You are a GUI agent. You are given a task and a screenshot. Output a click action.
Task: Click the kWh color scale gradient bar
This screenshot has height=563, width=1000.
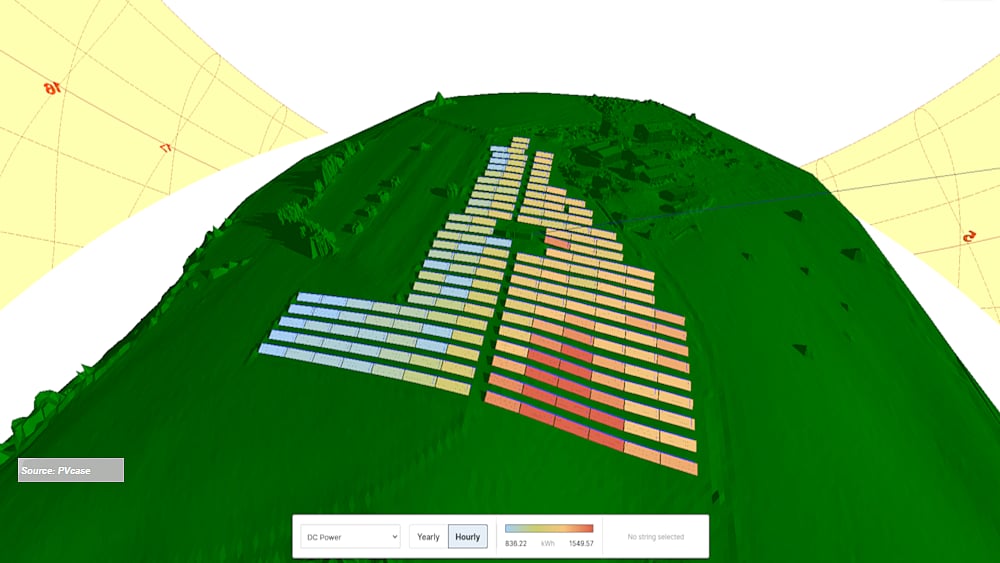(549, 528)
